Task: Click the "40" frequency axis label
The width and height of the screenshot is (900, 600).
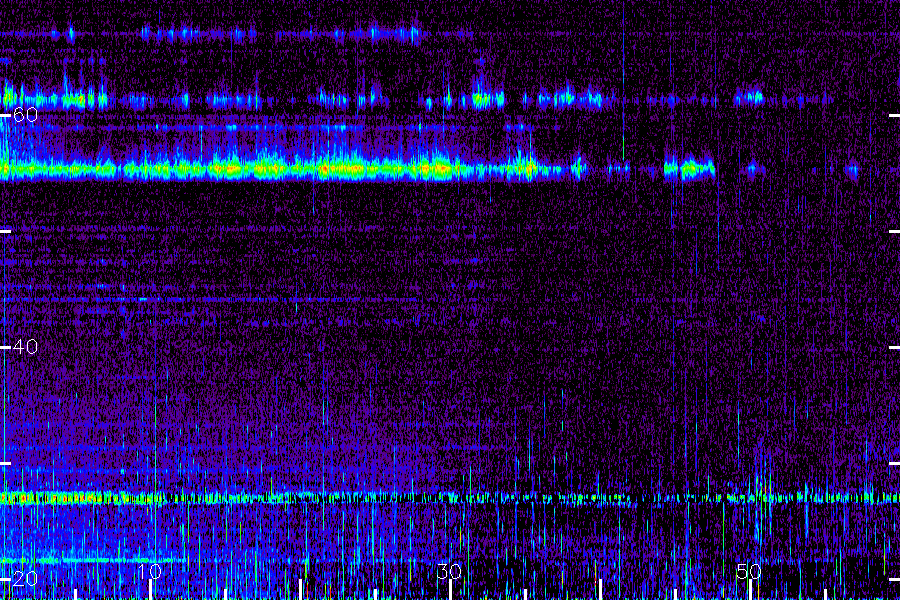Action: (25, 347)
